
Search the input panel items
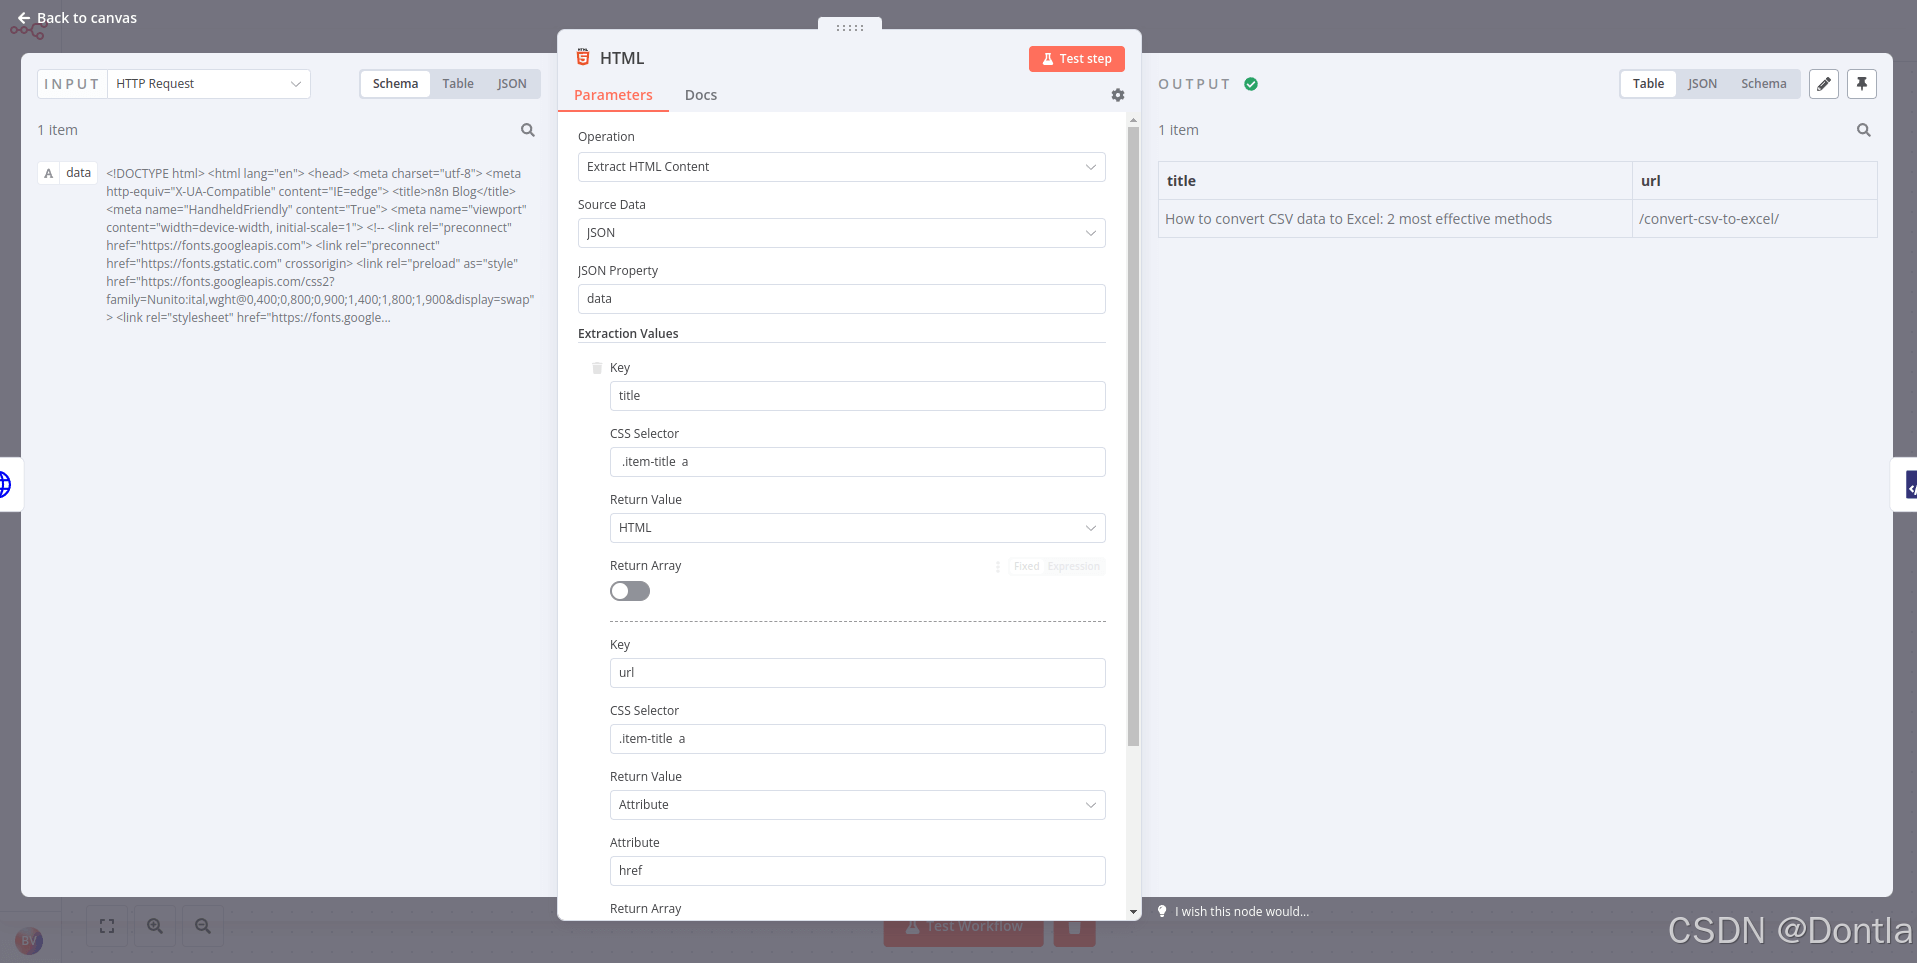click(528, 130)
